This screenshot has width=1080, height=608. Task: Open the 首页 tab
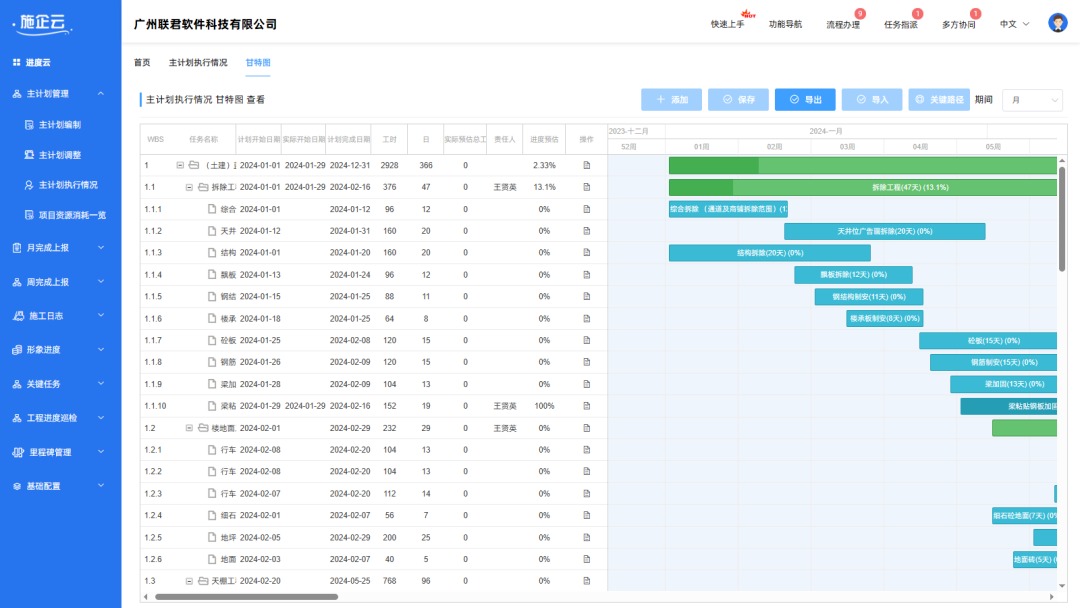(x=141, y=62)
